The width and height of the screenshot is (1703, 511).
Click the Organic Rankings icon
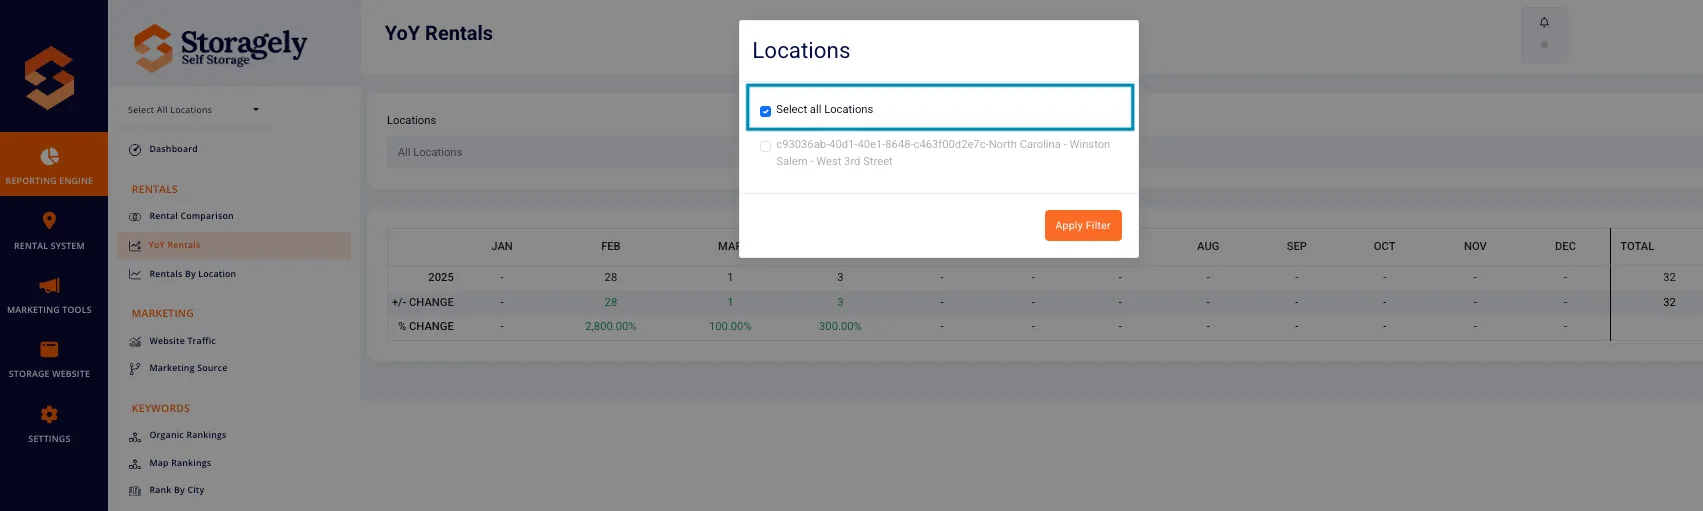coord(135,436)
